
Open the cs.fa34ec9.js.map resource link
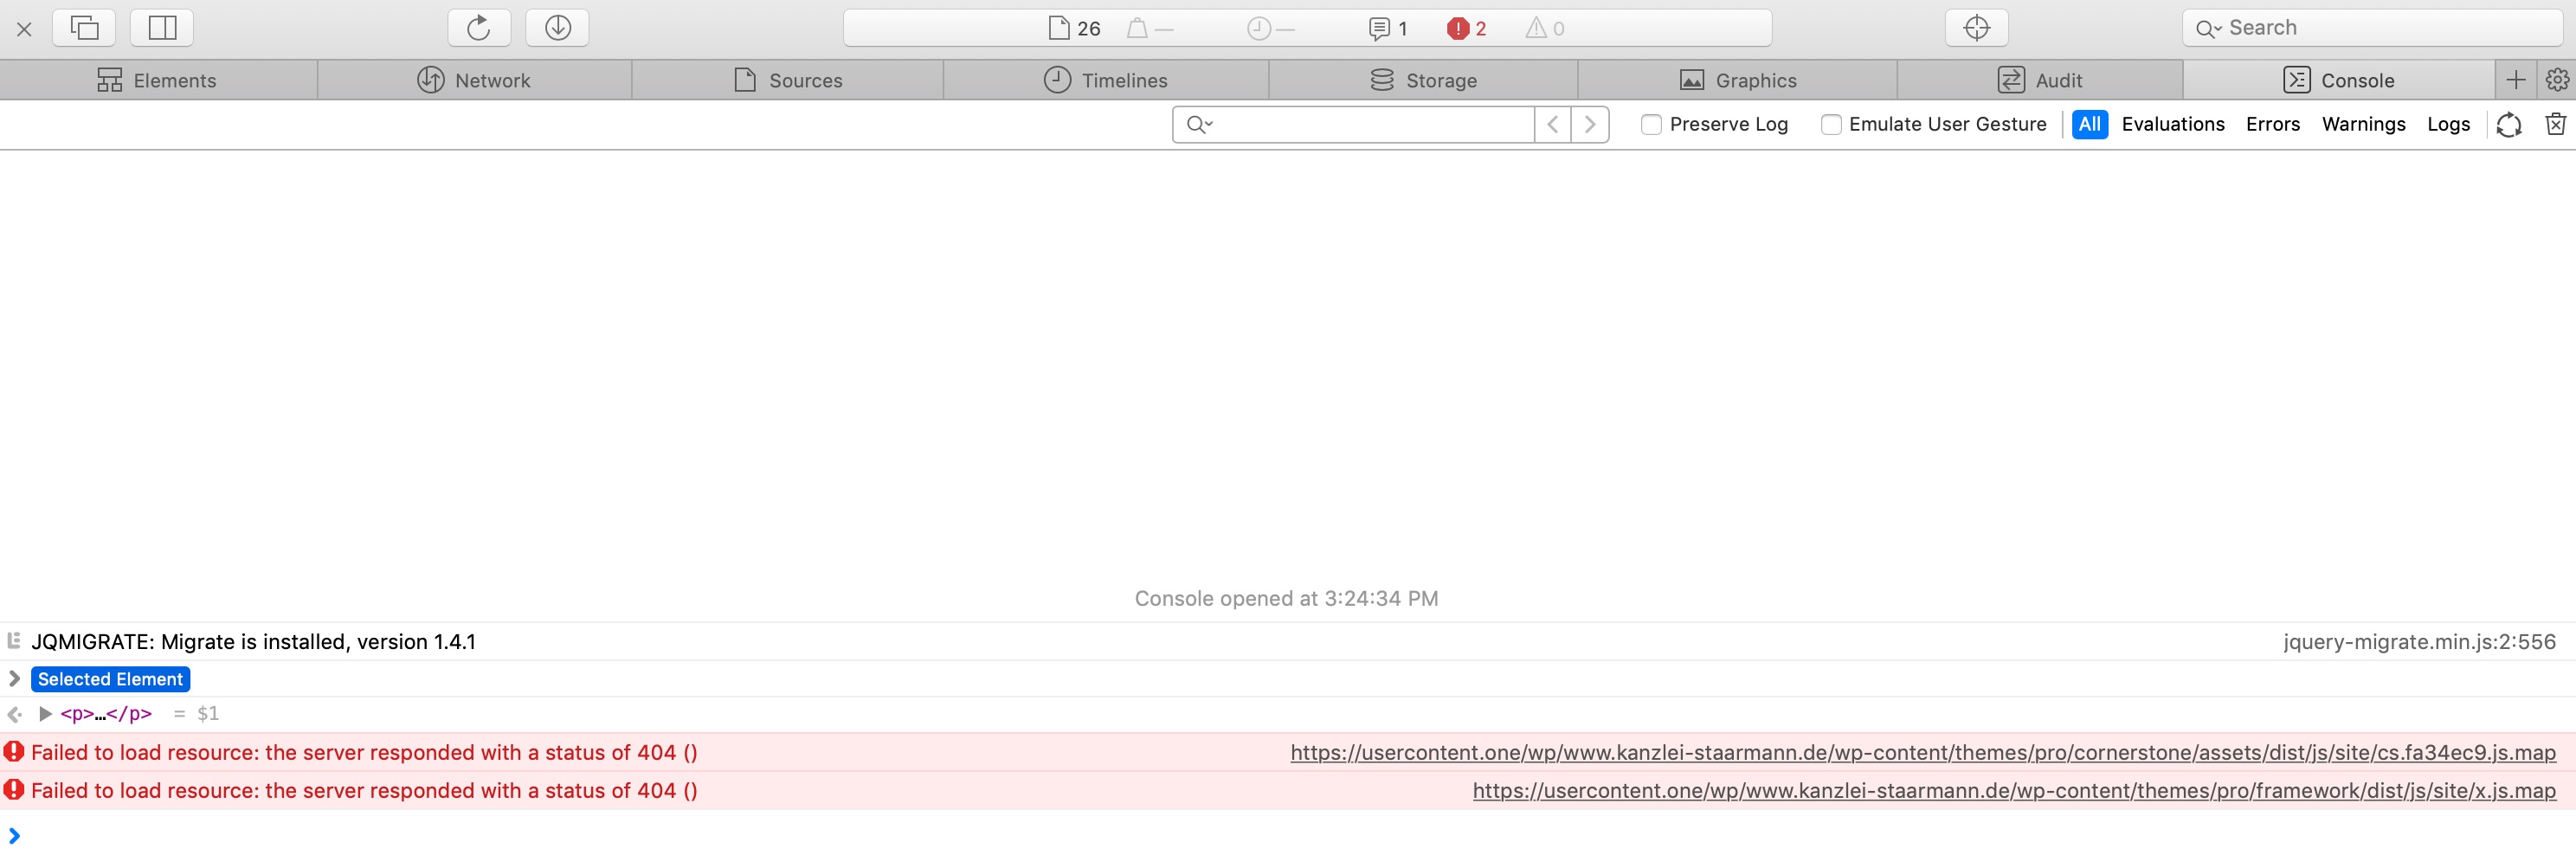click(x=1922, y=752)
